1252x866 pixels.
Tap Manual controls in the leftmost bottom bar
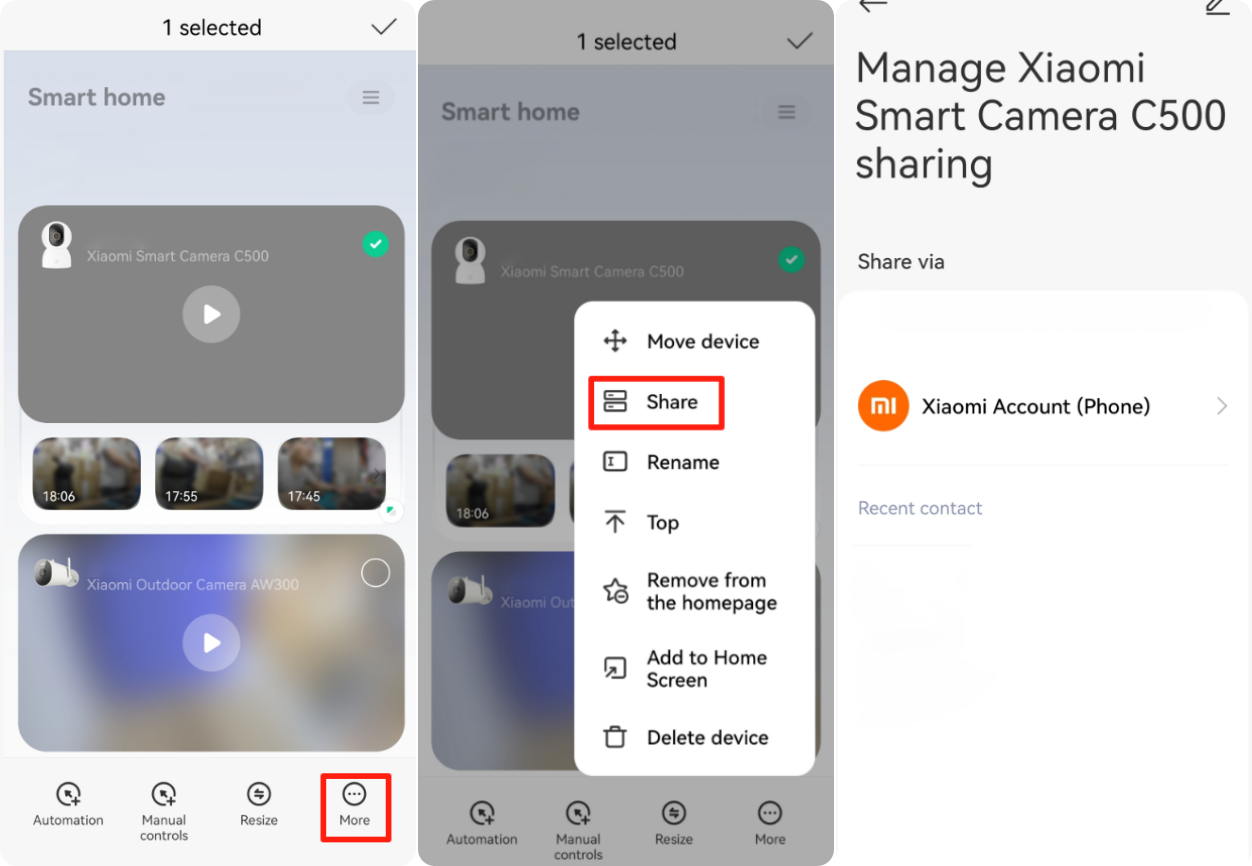click(164, 810)
